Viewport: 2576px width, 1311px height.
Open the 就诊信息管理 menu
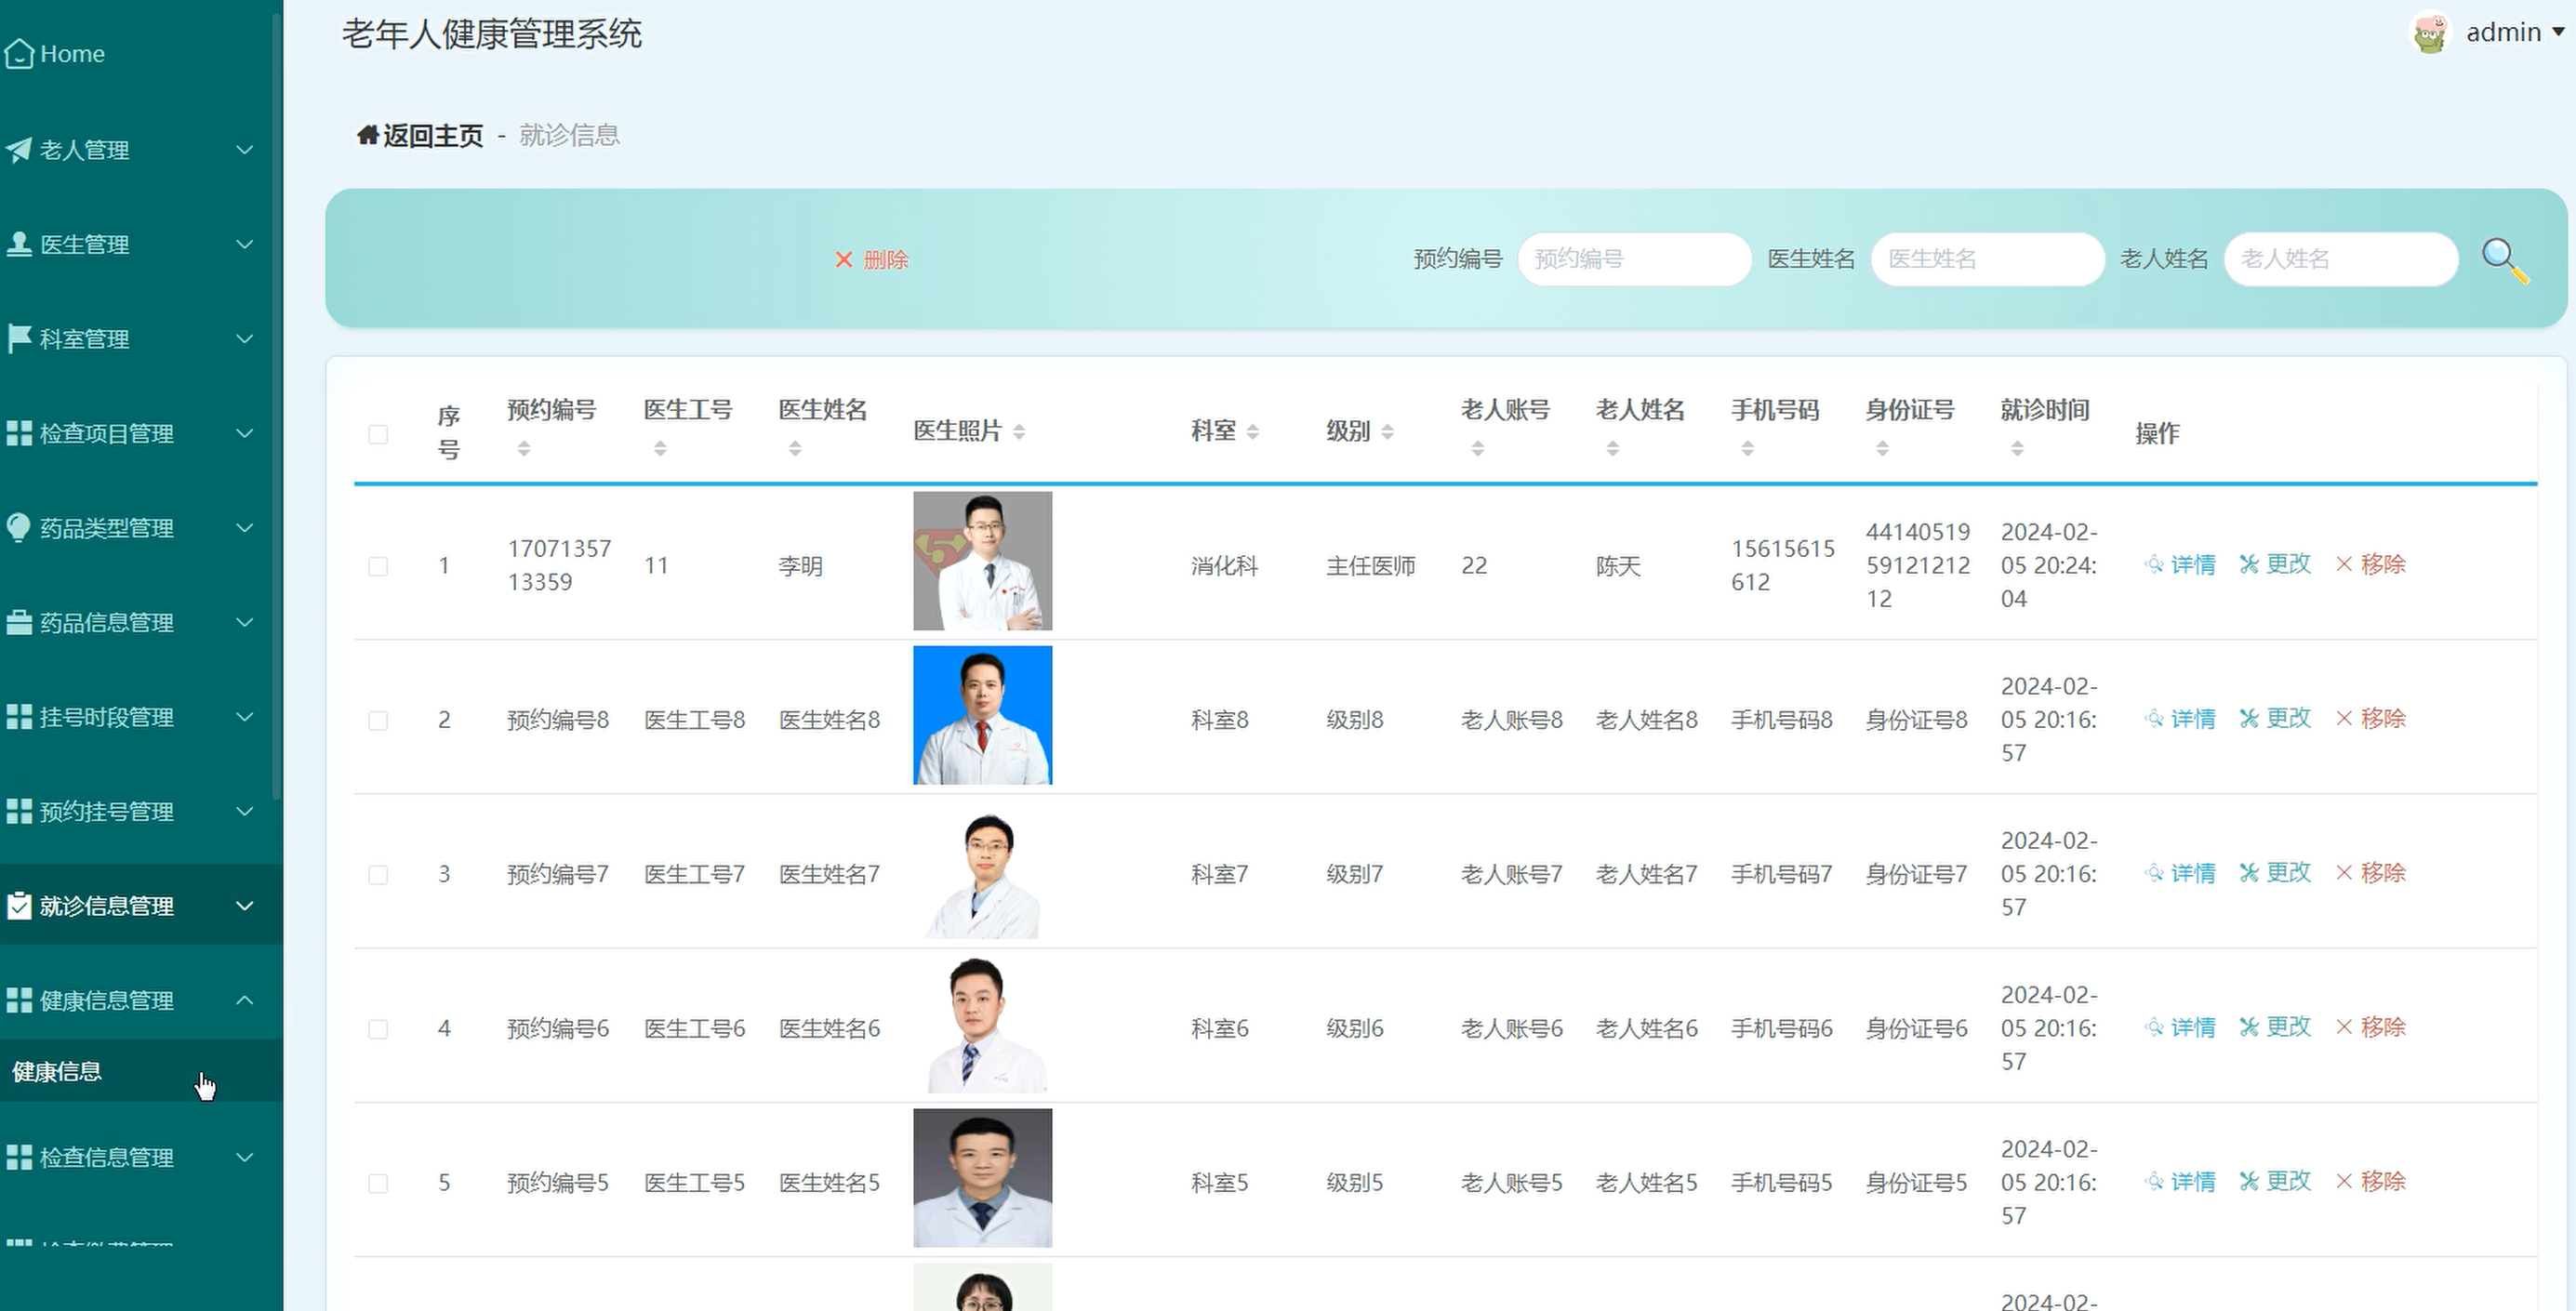[x=140, y=905]
